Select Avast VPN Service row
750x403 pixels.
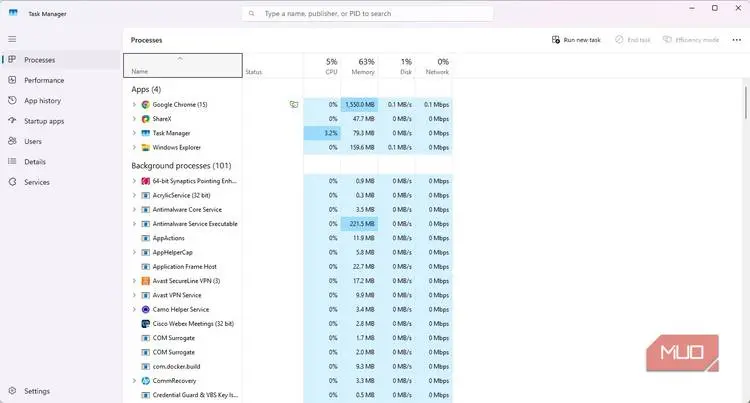288,295
